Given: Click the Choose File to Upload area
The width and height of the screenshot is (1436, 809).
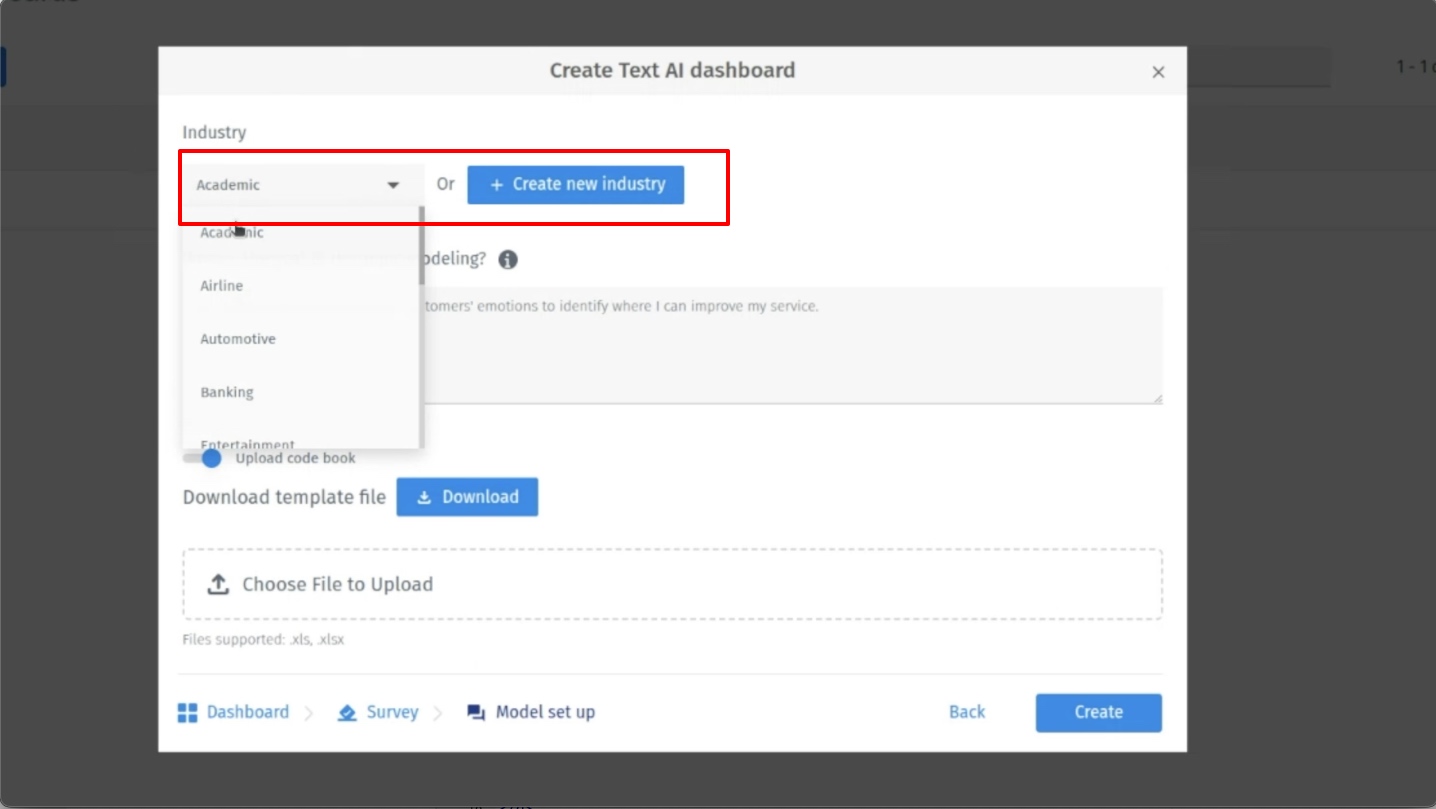Looking at the screenshot, I should [x=672, y=584].
